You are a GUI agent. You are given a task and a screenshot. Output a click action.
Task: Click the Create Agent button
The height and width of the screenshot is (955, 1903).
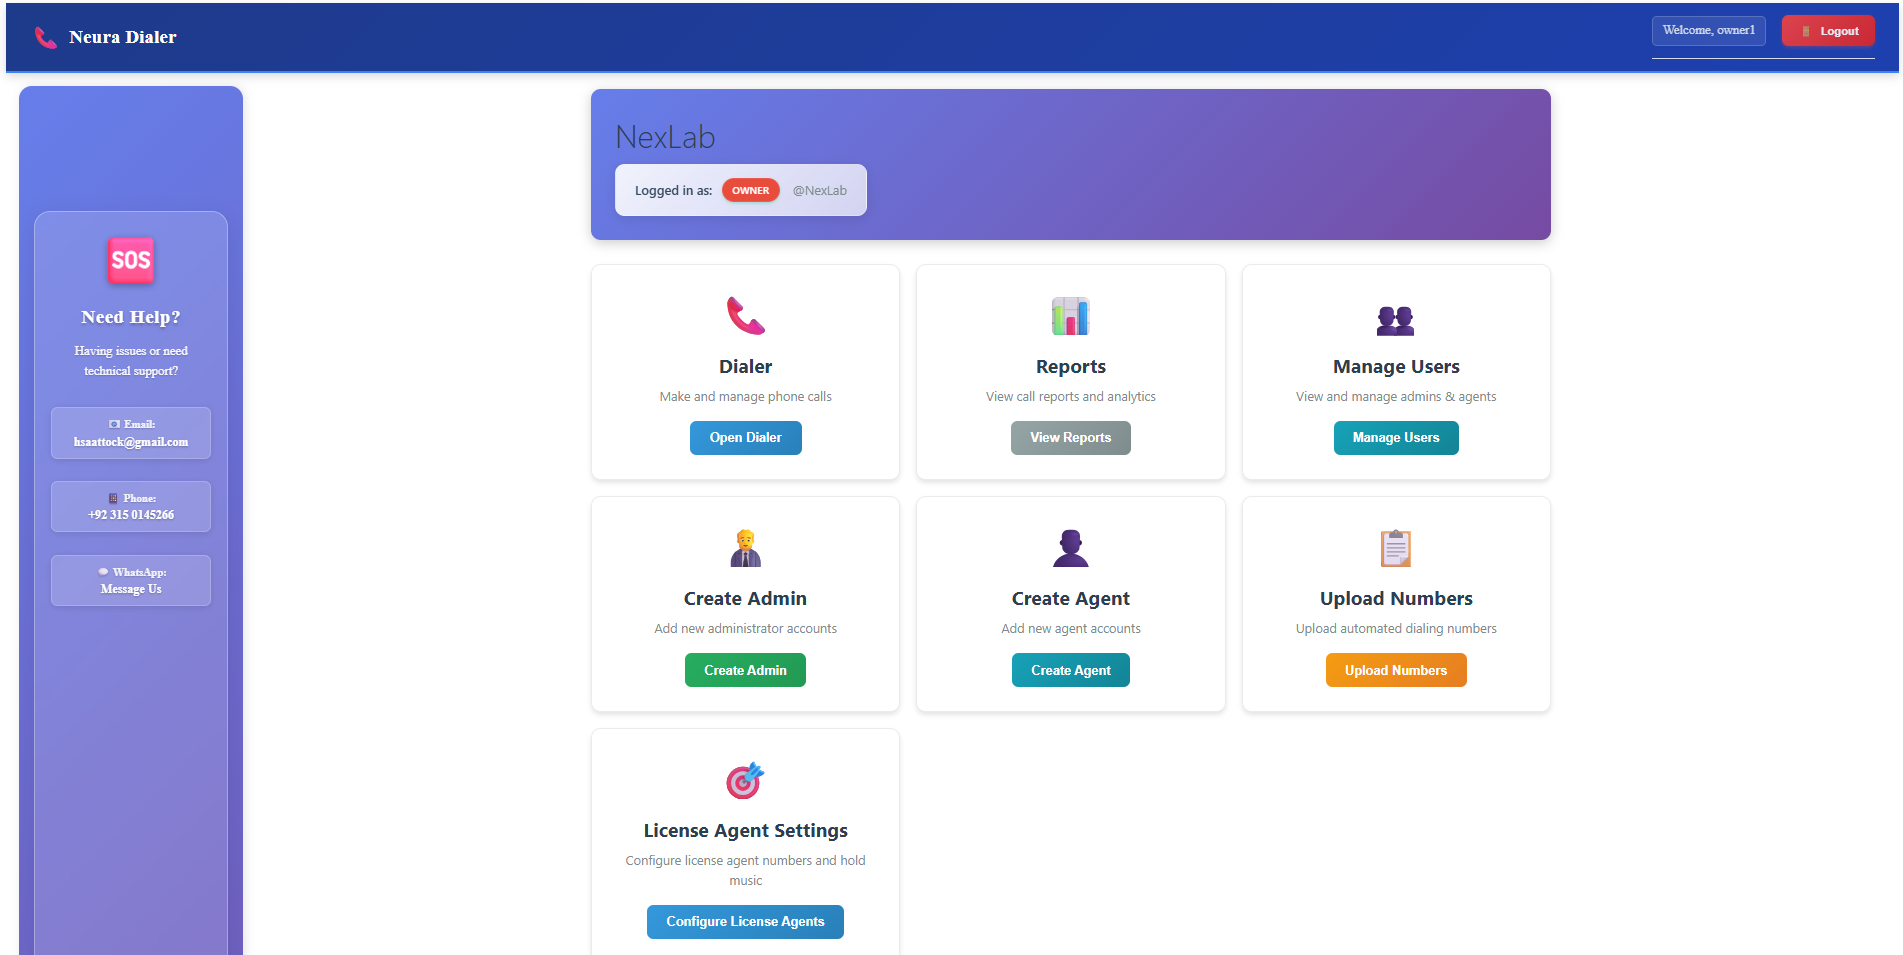pos(1070,670)
